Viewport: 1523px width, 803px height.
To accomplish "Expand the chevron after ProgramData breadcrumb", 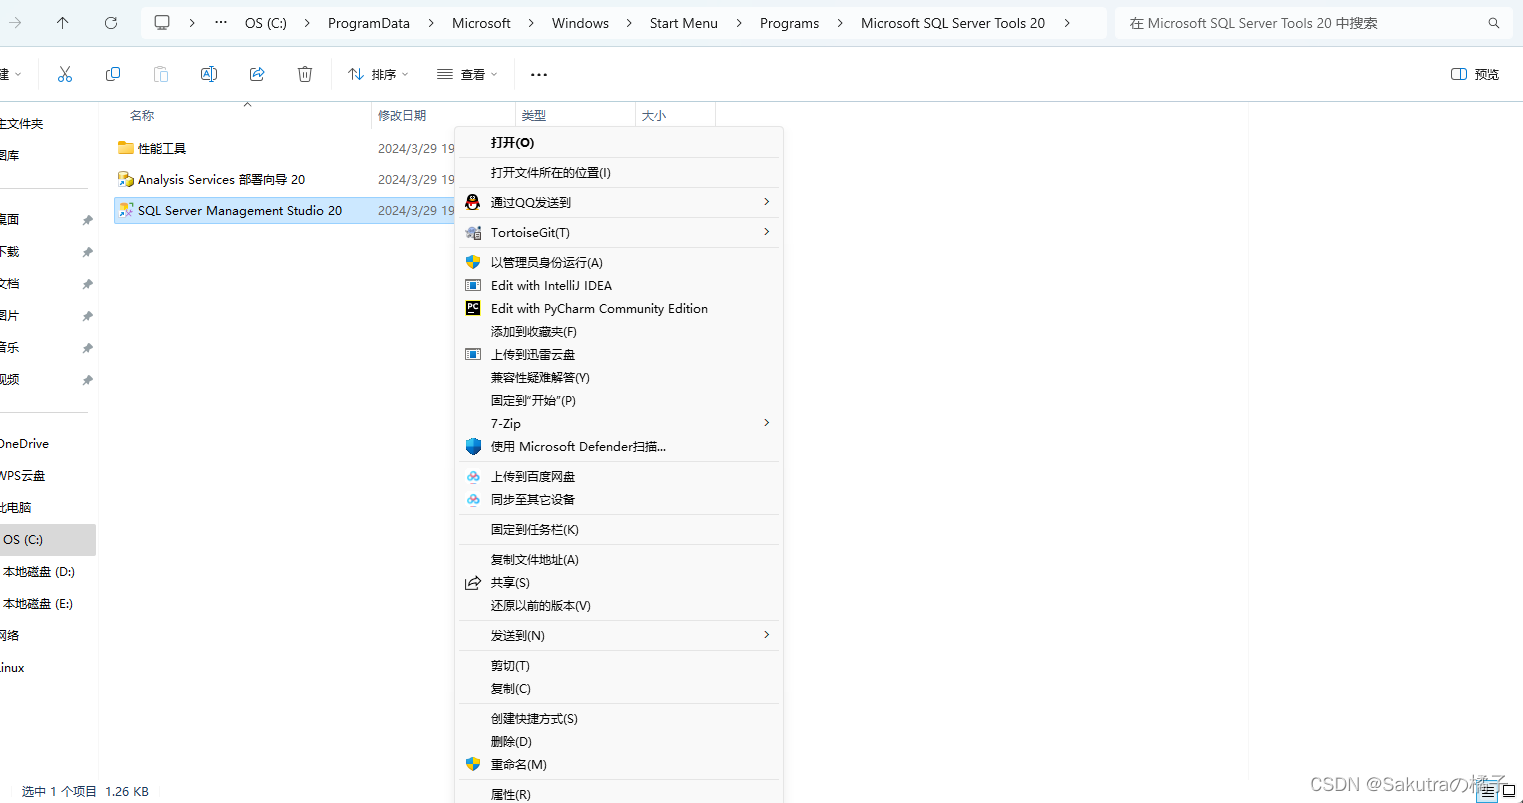I will coord(431,23).
